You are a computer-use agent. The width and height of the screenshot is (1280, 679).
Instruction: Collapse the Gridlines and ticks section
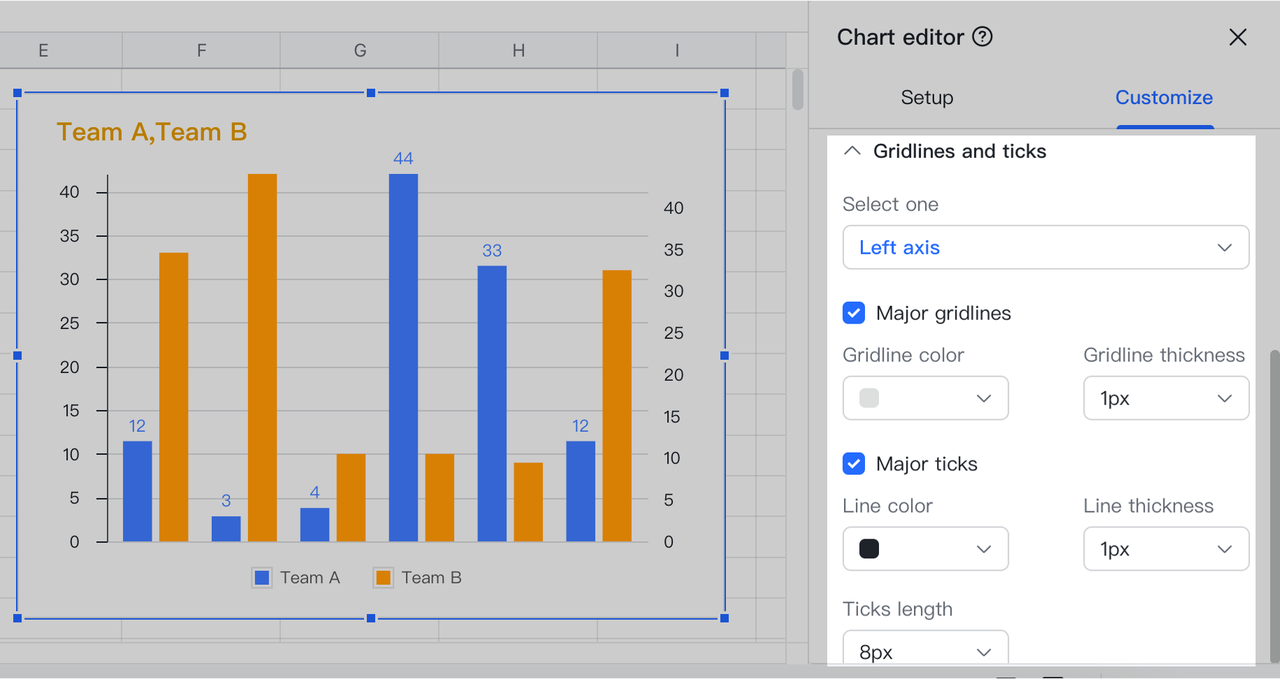[852, 150]
